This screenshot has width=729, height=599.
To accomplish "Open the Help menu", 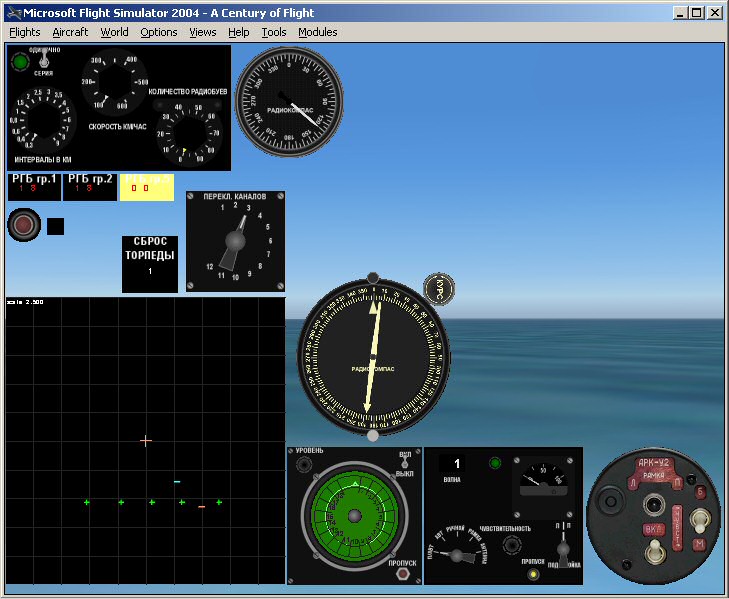I will (x=239, y=32).
